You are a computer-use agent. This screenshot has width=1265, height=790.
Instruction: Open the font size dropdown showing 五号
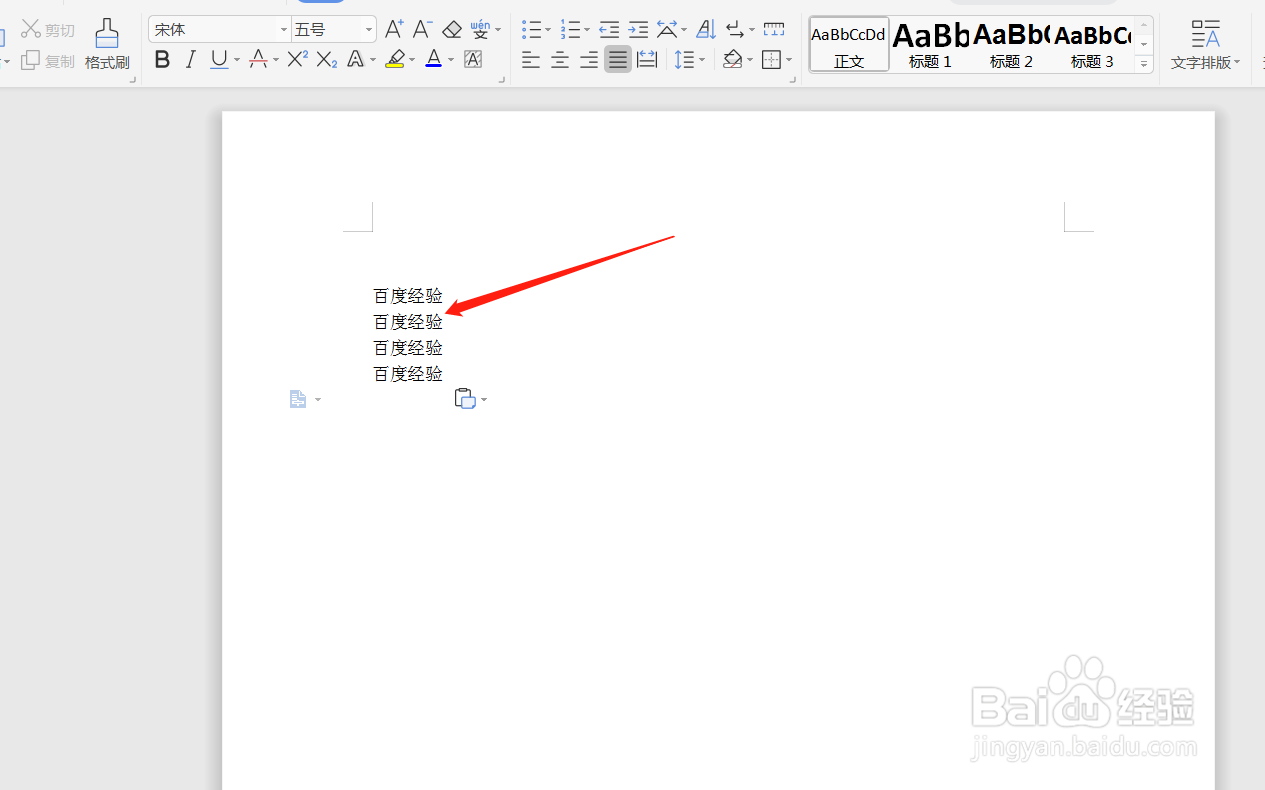point(366,29)
